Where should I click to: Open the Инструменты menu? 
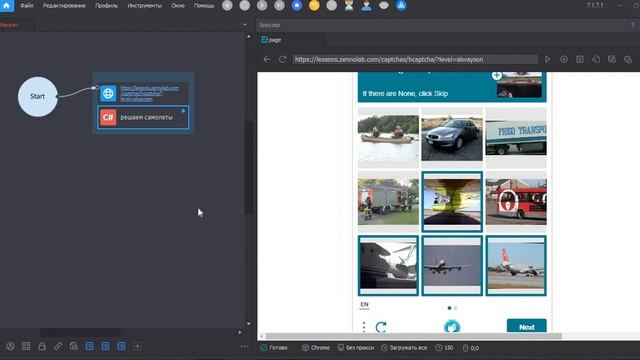(x=144, y=6)
